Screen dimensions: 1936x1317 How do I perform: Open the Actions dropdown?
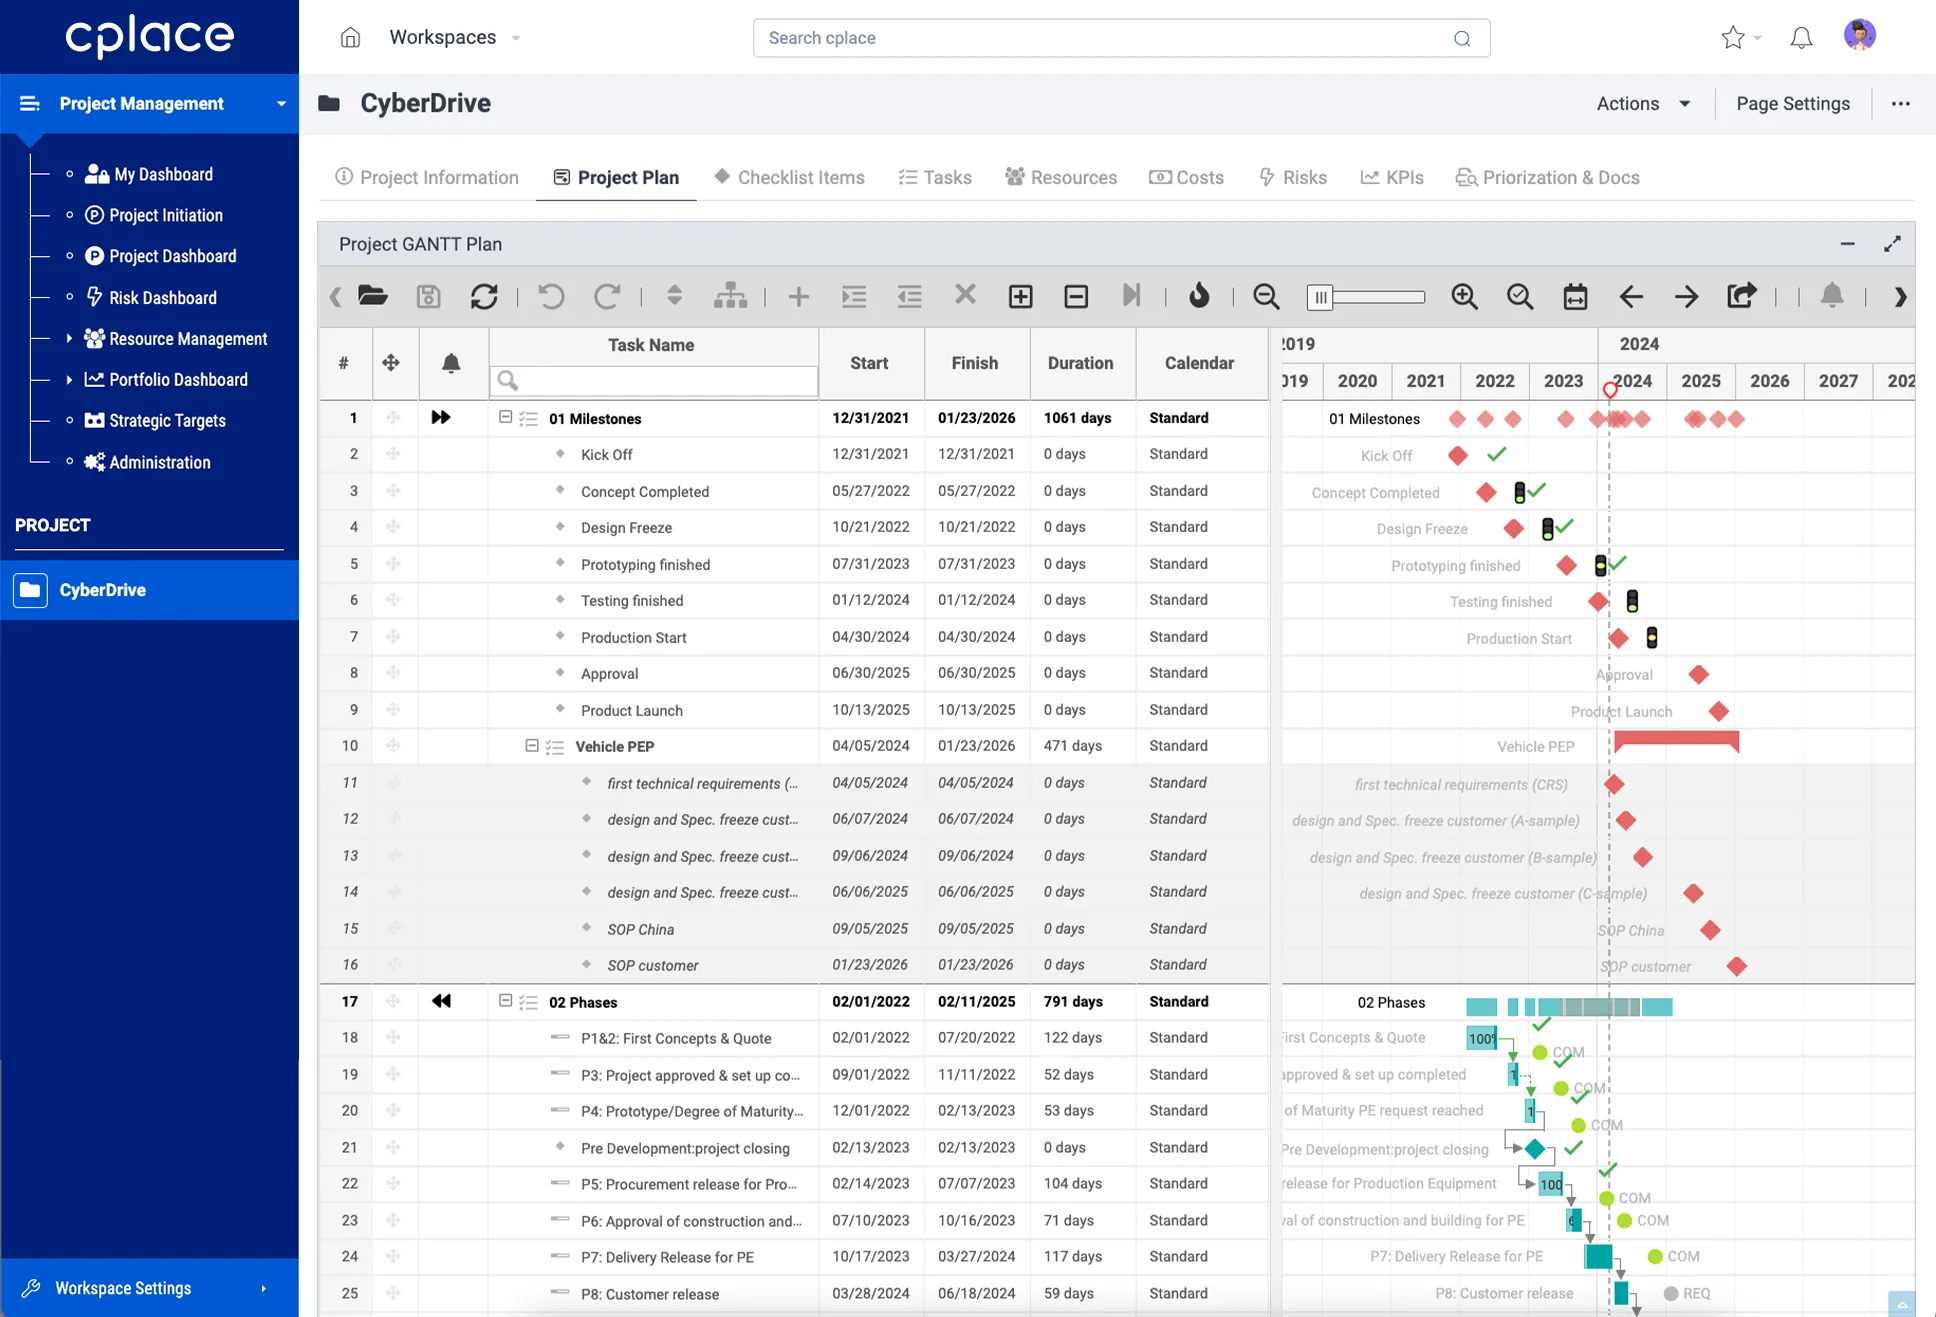click(1643, 103)
